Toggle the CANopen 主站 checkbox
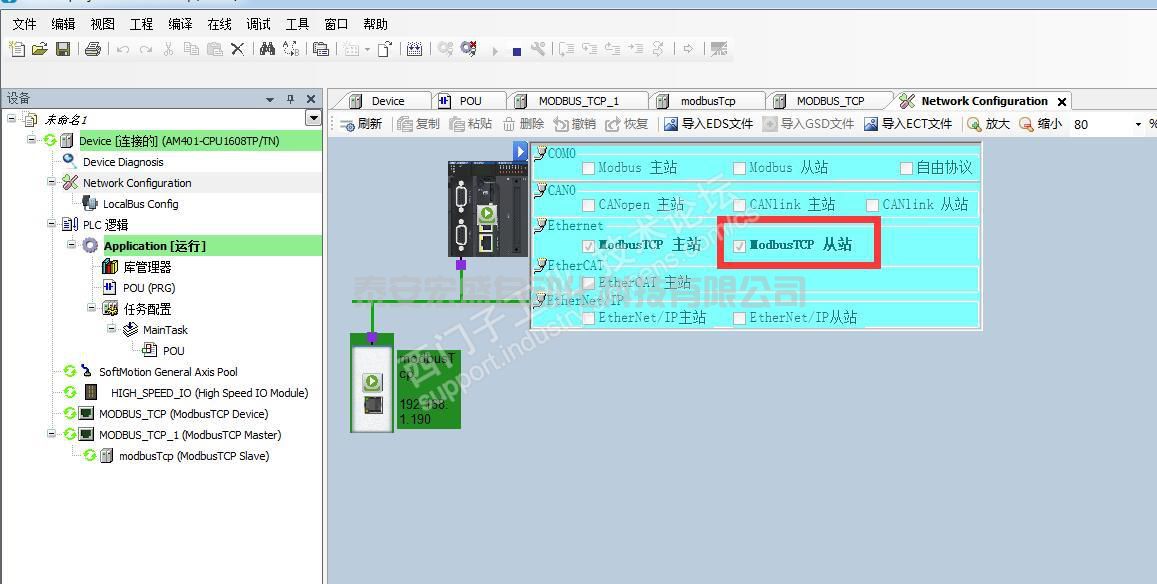The width and height of the screenshot is (1157, 584). click(588, 205)
